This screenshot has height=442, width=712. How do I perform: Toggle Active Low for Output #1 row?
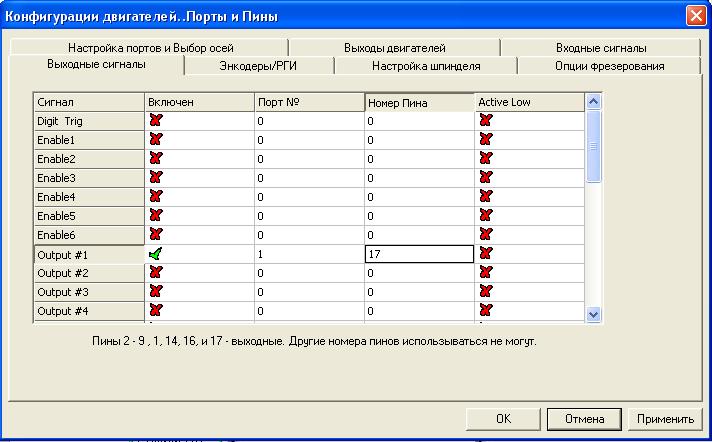(x=486, y=253)
